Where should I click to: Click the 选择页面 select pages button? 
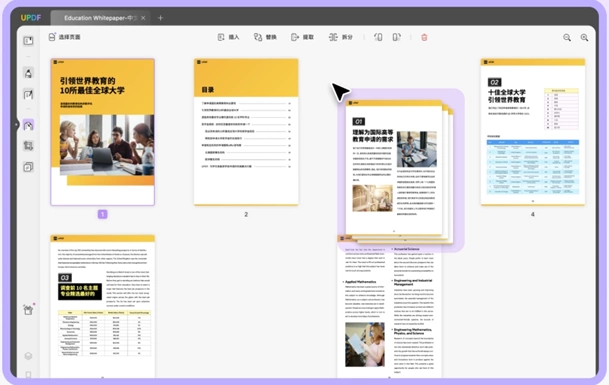click(x=64, y=37)
